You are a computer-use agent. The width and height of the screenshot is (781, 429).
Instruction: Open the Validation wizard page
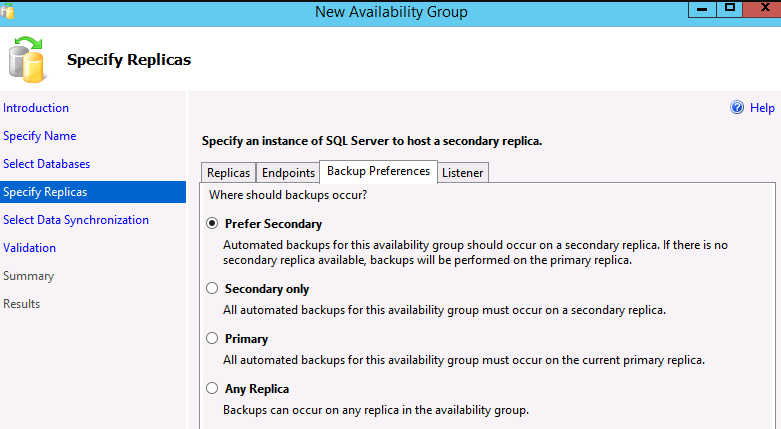(29, 248)
